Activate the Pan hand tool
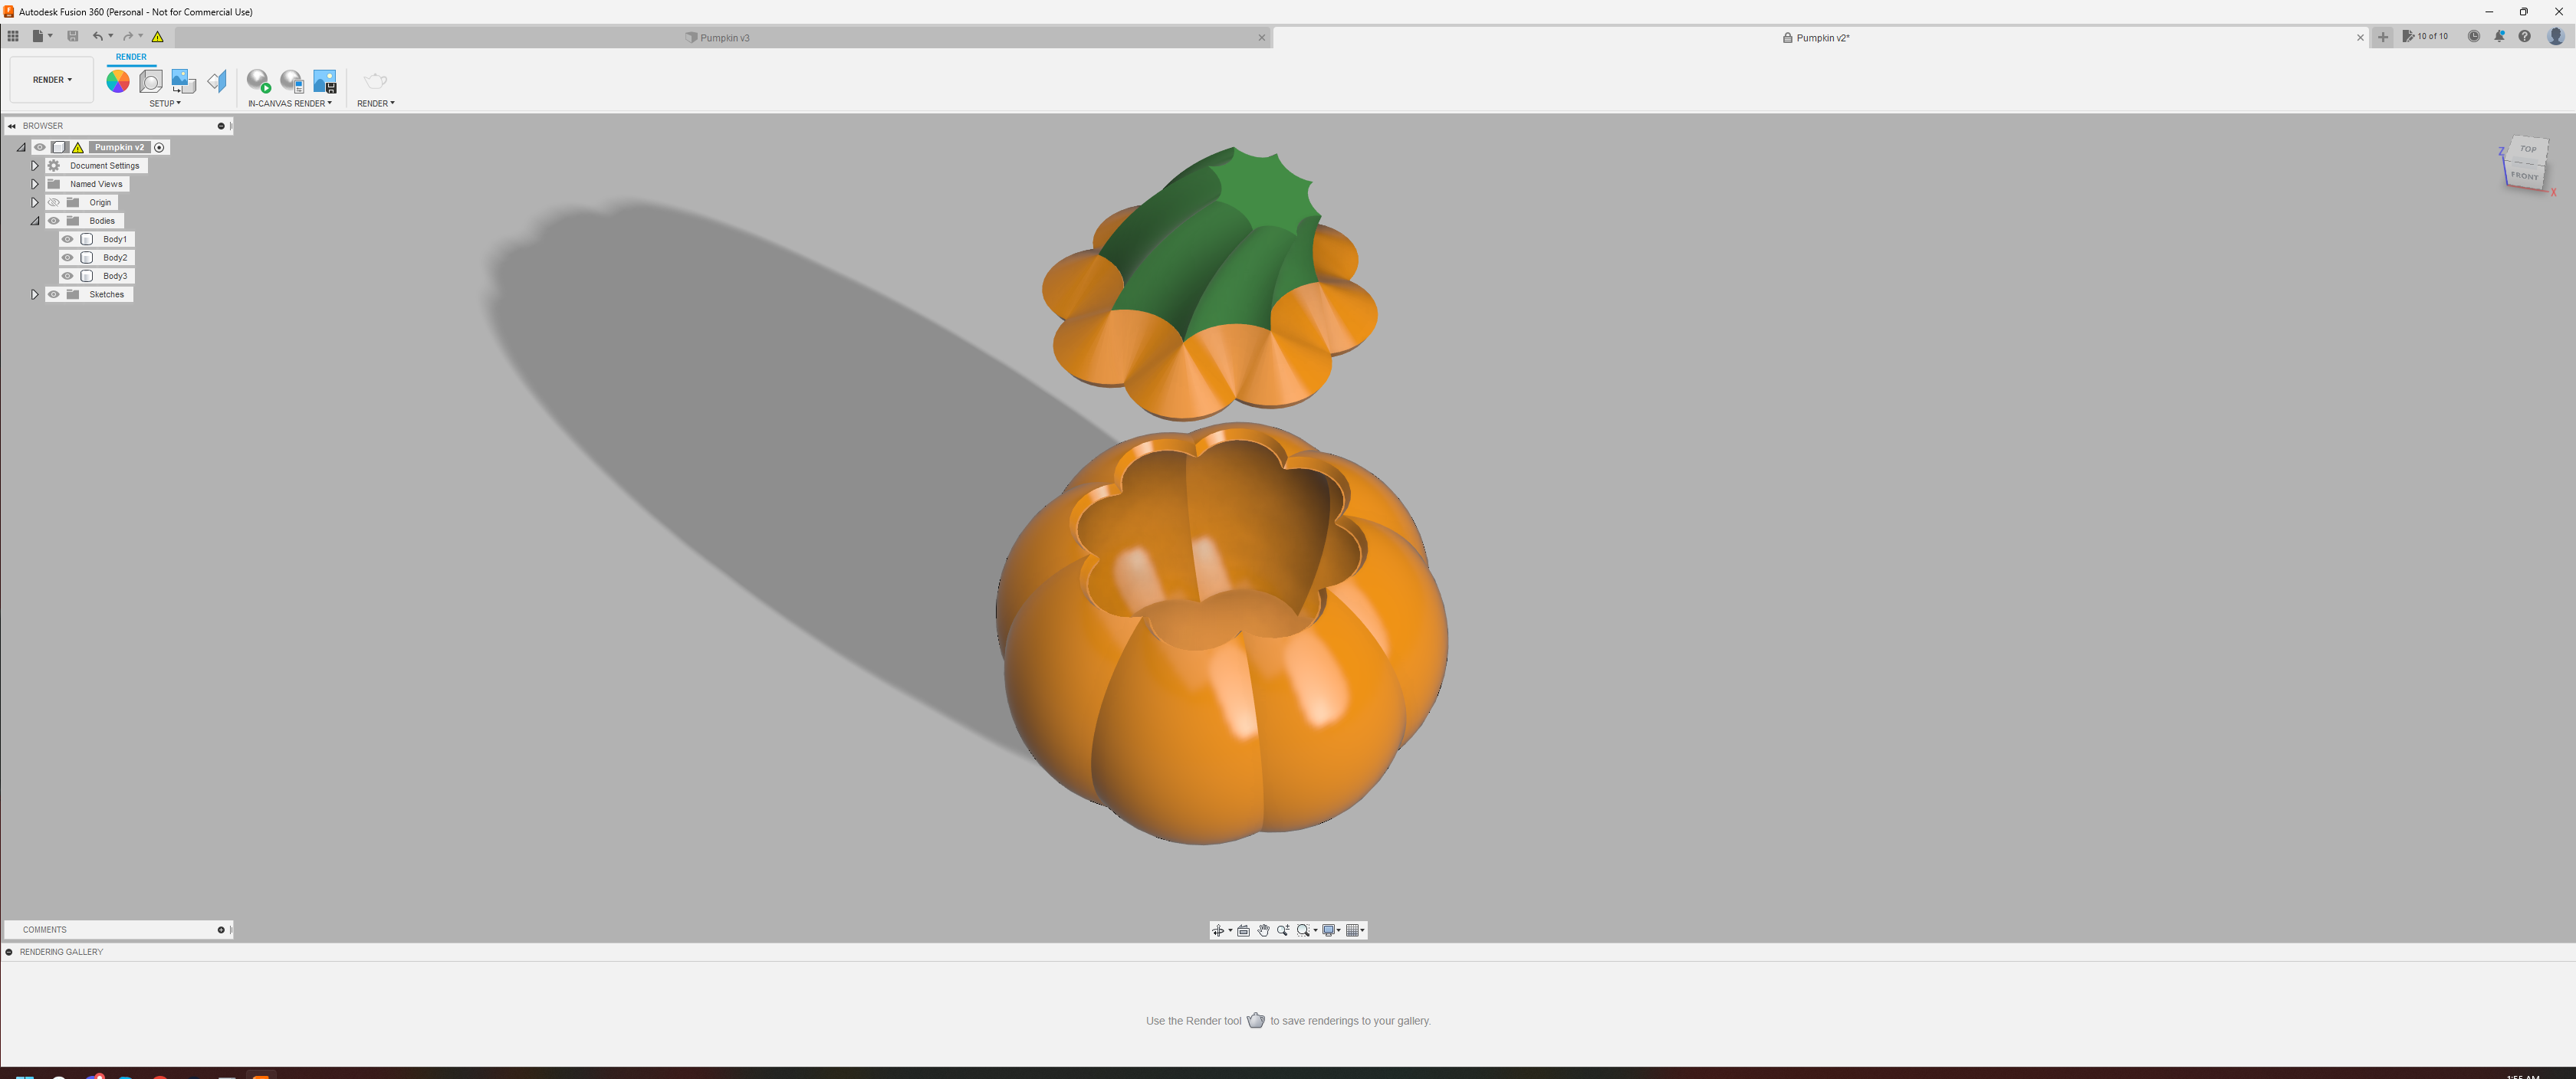This screenshot has height=1079, width=2576. [1263, 931]
